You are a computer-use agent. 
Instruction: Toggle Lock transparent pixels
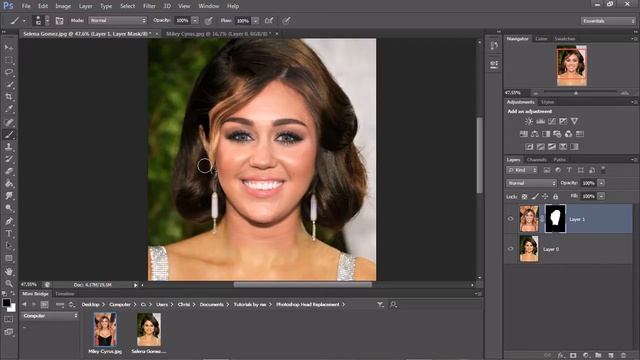pos(524,196)
